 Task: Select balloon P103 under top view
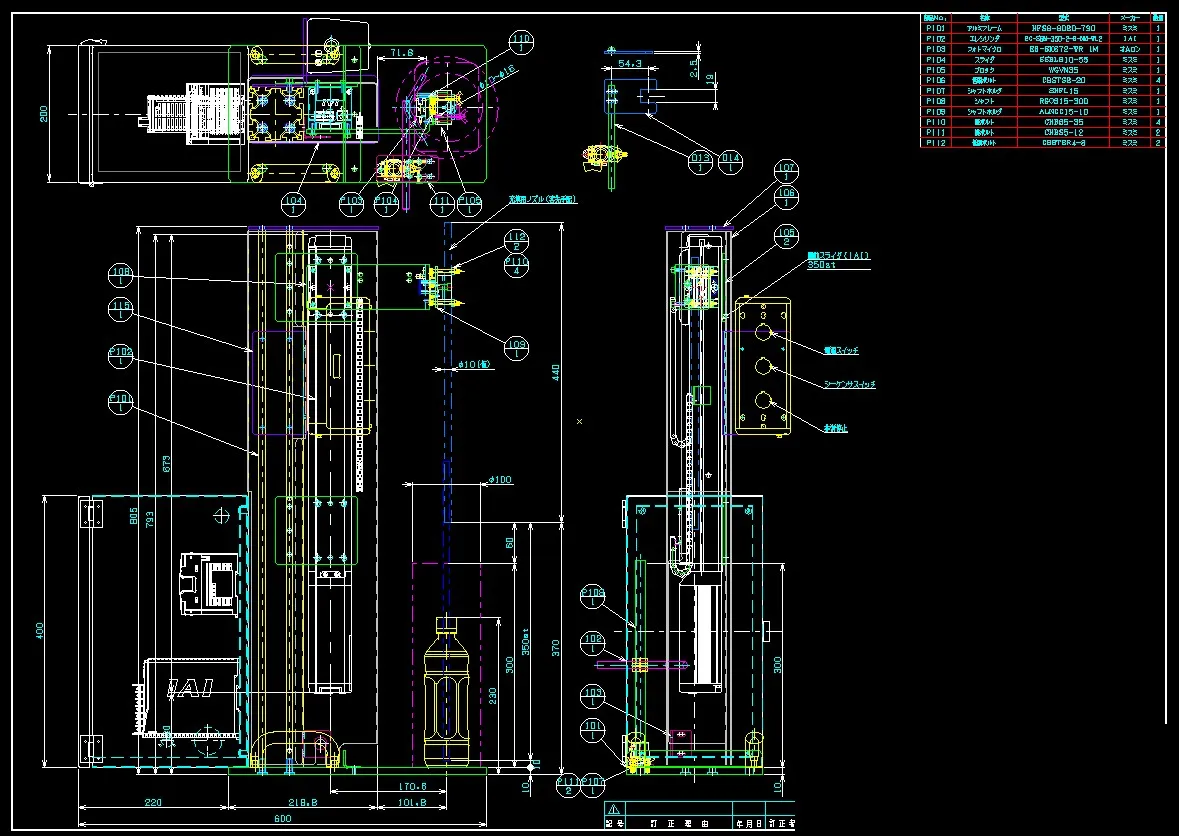(352, 204)
